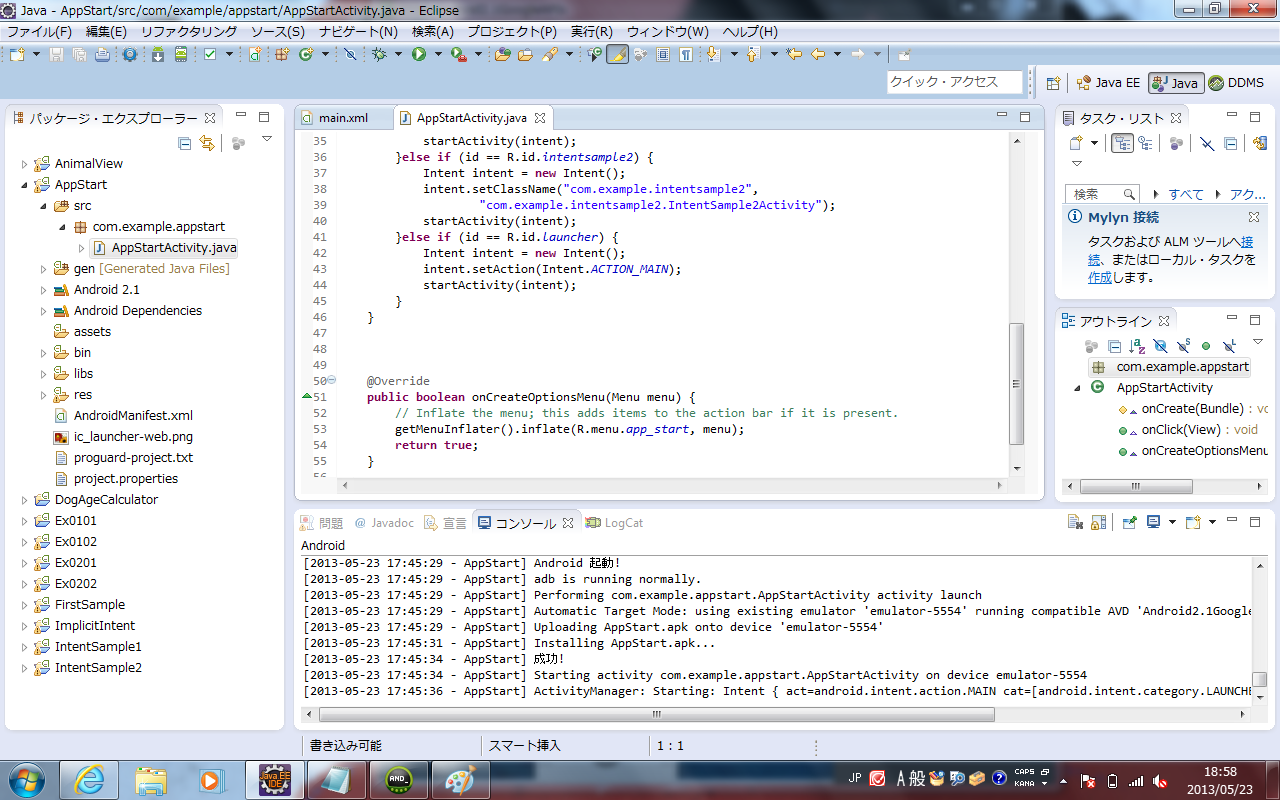This screenshot has height=802, width=1282.
Task: Open the プロジェクト(P) menu
Action: coord(512,32)
